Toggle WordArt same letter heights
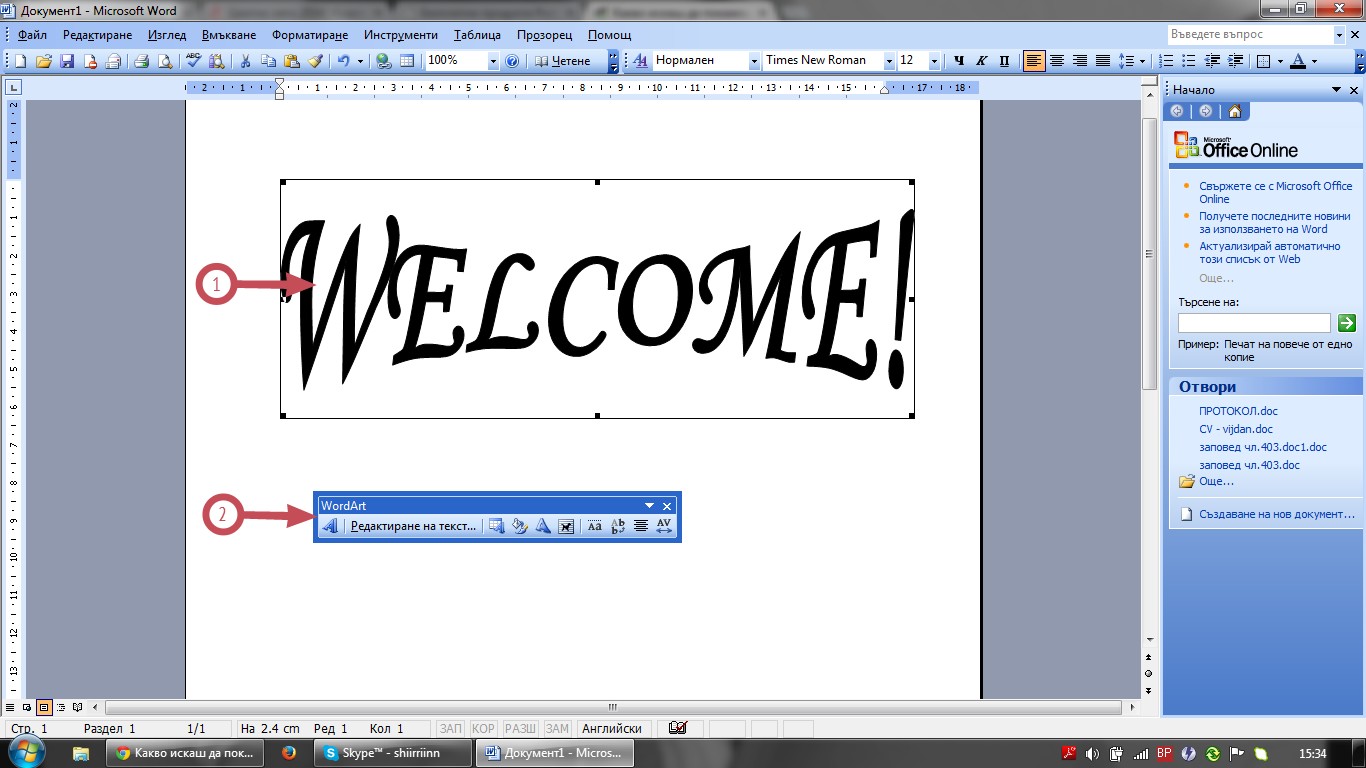The height and width of the screenshot is (768, 1366). point(595,526)
